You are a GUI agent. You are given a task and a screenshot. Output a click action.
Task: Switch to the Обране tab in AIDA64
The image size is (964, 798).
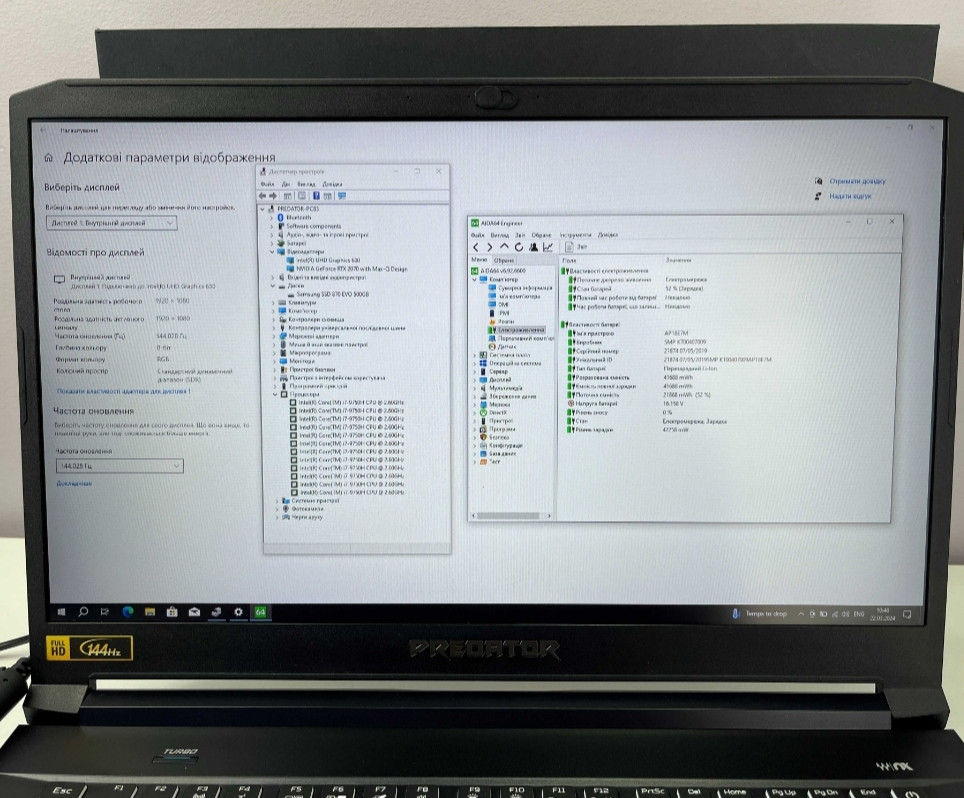pyautogui.click(x=504, y=260)
